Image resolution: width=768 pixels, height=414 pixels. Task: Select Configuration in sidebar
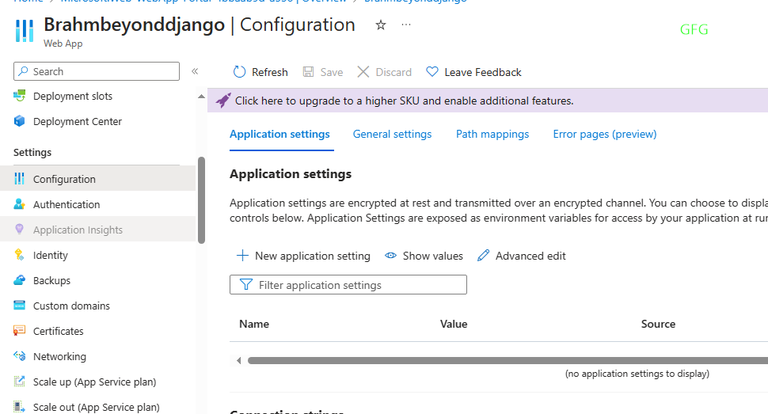(x=64, y=179)
